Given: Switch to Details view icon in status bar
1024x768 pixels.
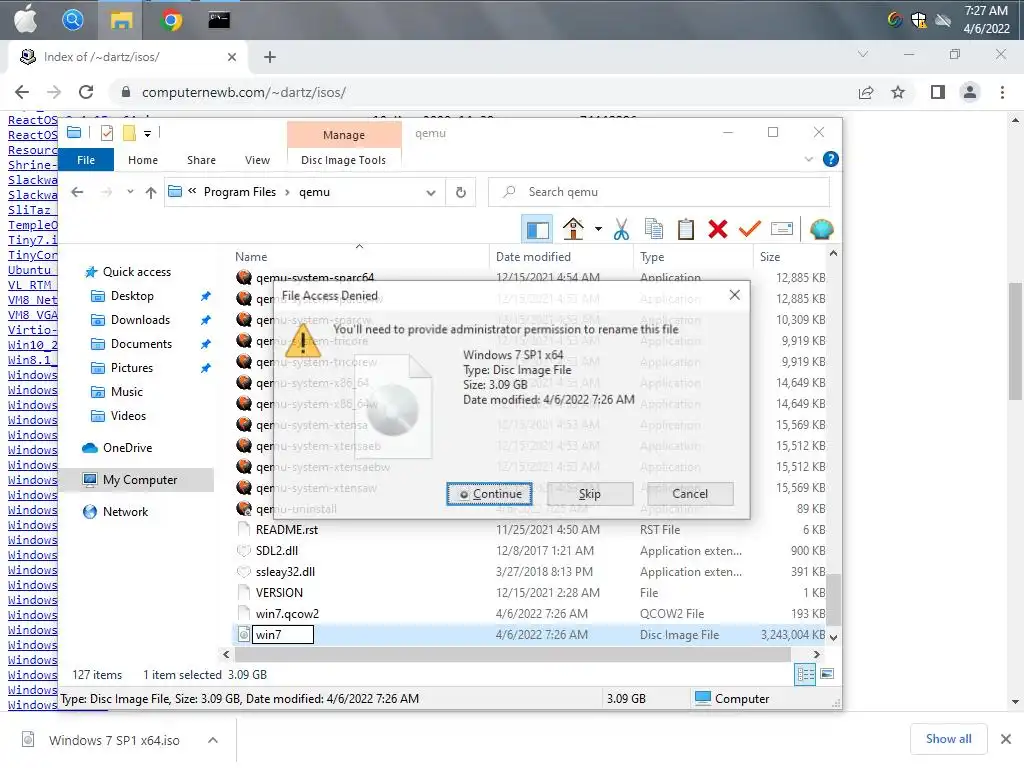Looking at the screenshot, I should (x=805, y=675).
